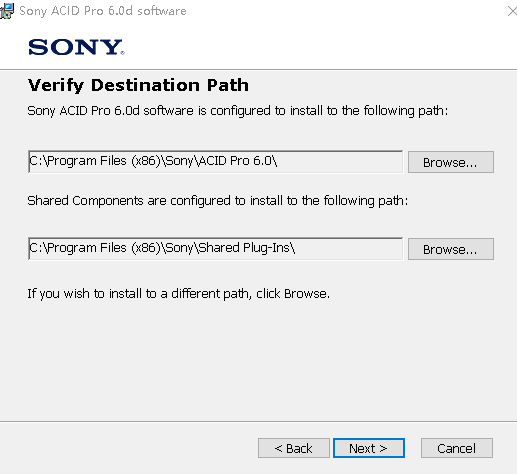Close the Sony ACID Pro setup window
Viewport: 517px width, 474px height.
point(512,11)
